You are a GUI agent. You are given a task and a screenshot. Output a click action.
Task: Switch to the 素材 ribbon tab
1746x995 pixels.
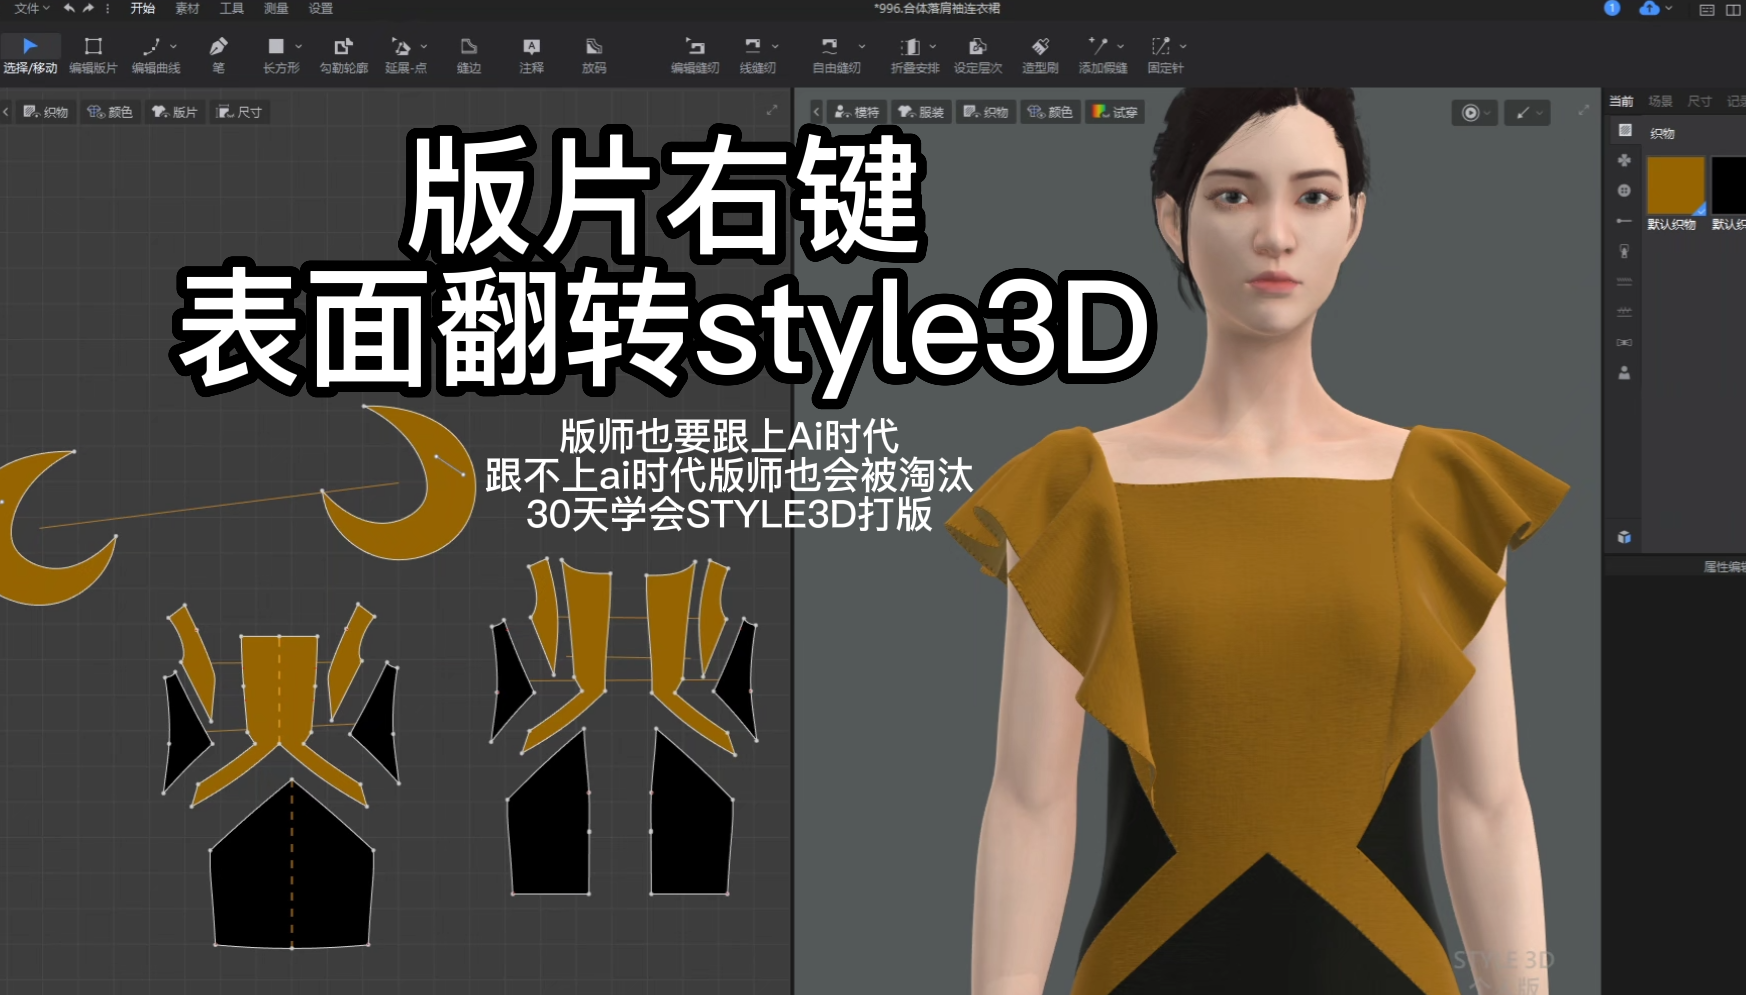click(187, 8)
